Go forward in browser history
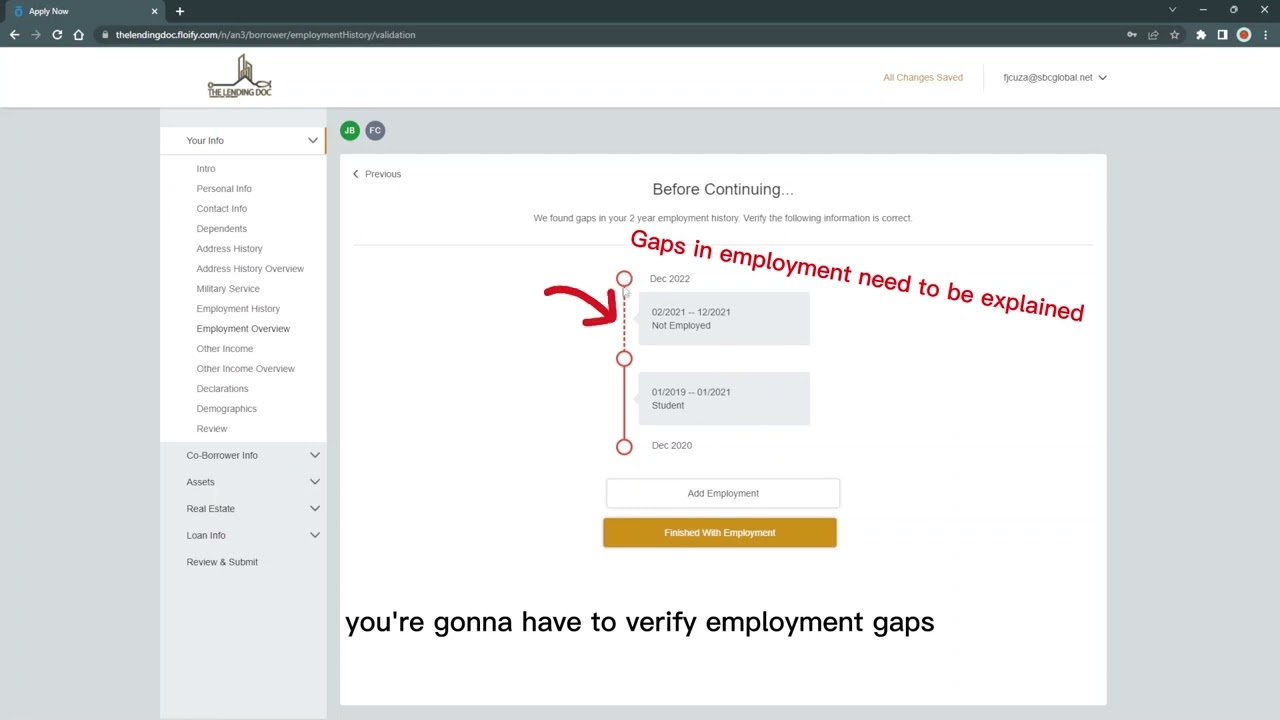1280x720 pixels. (36, 34)
